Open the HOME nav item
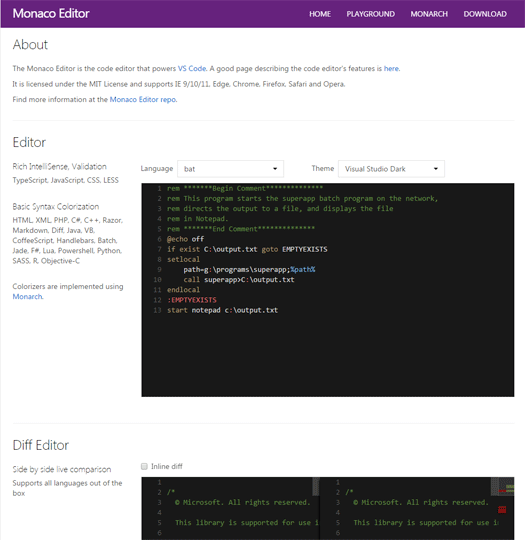The height and width of the screenshot is (540, 525). coord(320,14)
